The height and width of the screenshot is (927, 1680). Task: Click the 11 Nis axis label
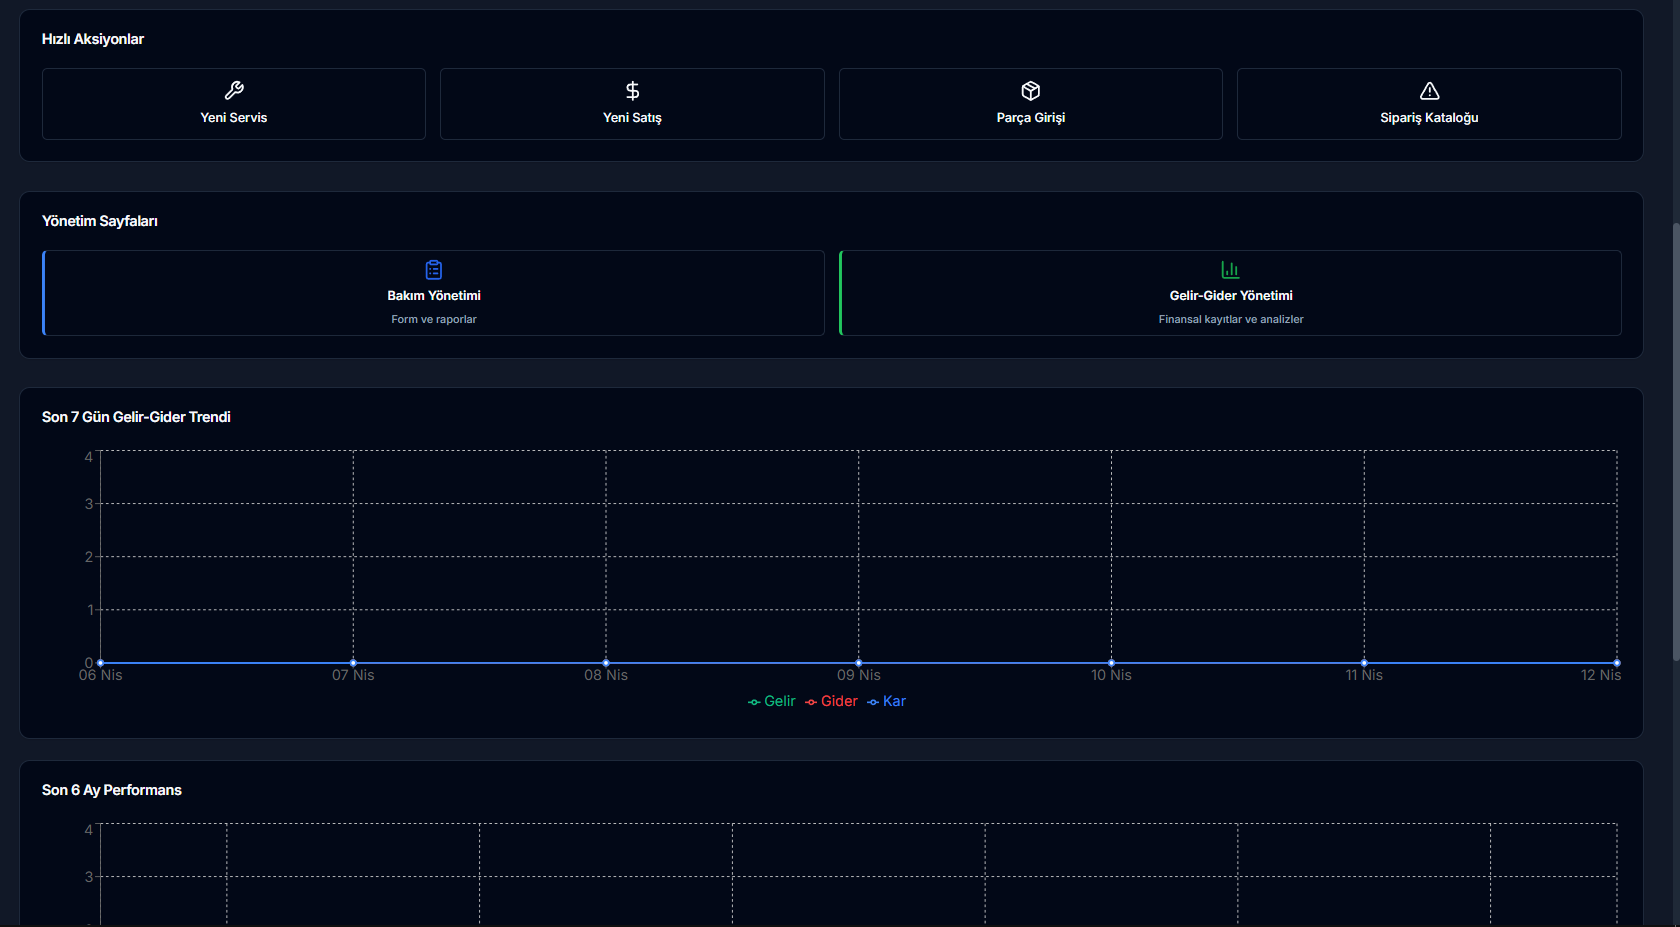[x=1364, y=675]
